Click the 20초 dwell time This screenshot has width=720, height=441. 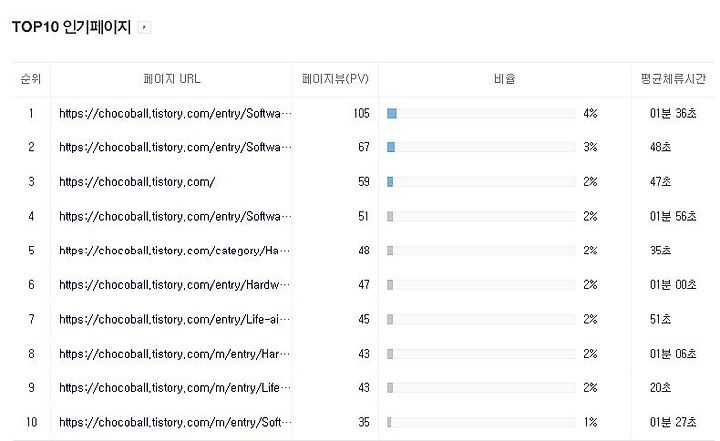pyautogui.click(x=660, y=388)
